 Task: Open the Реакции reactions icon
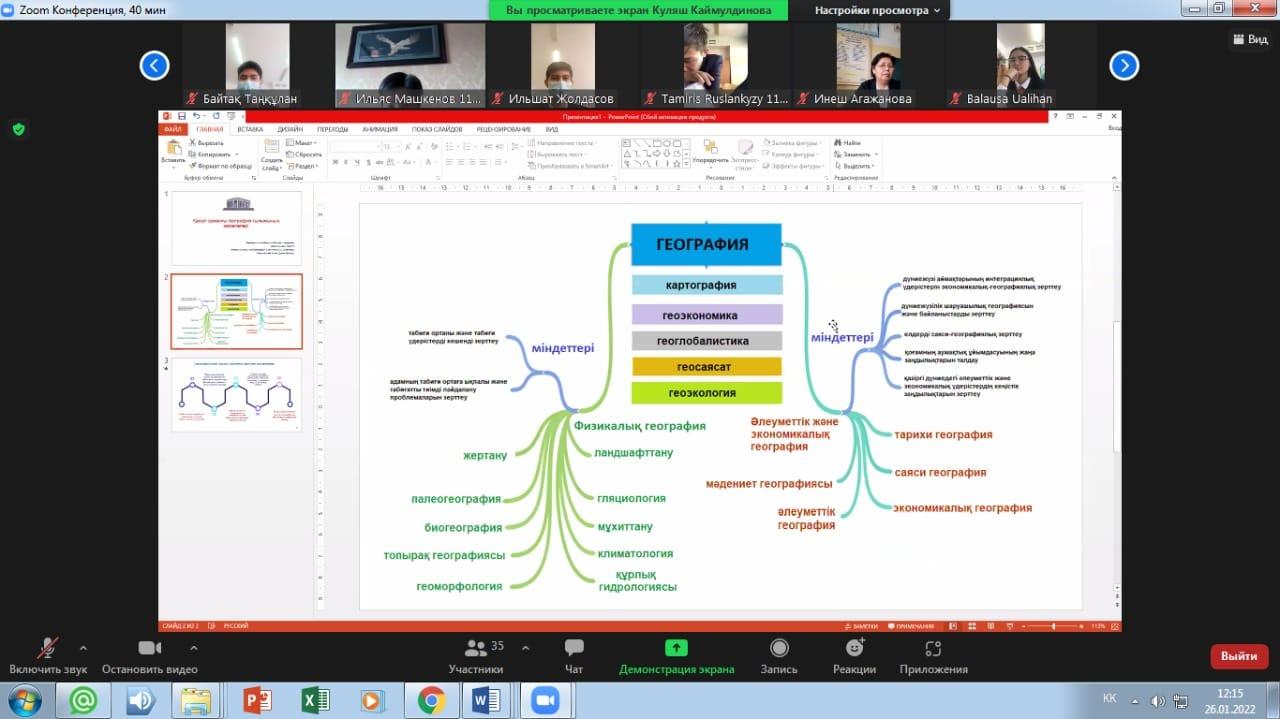click(x=854, y=649)
